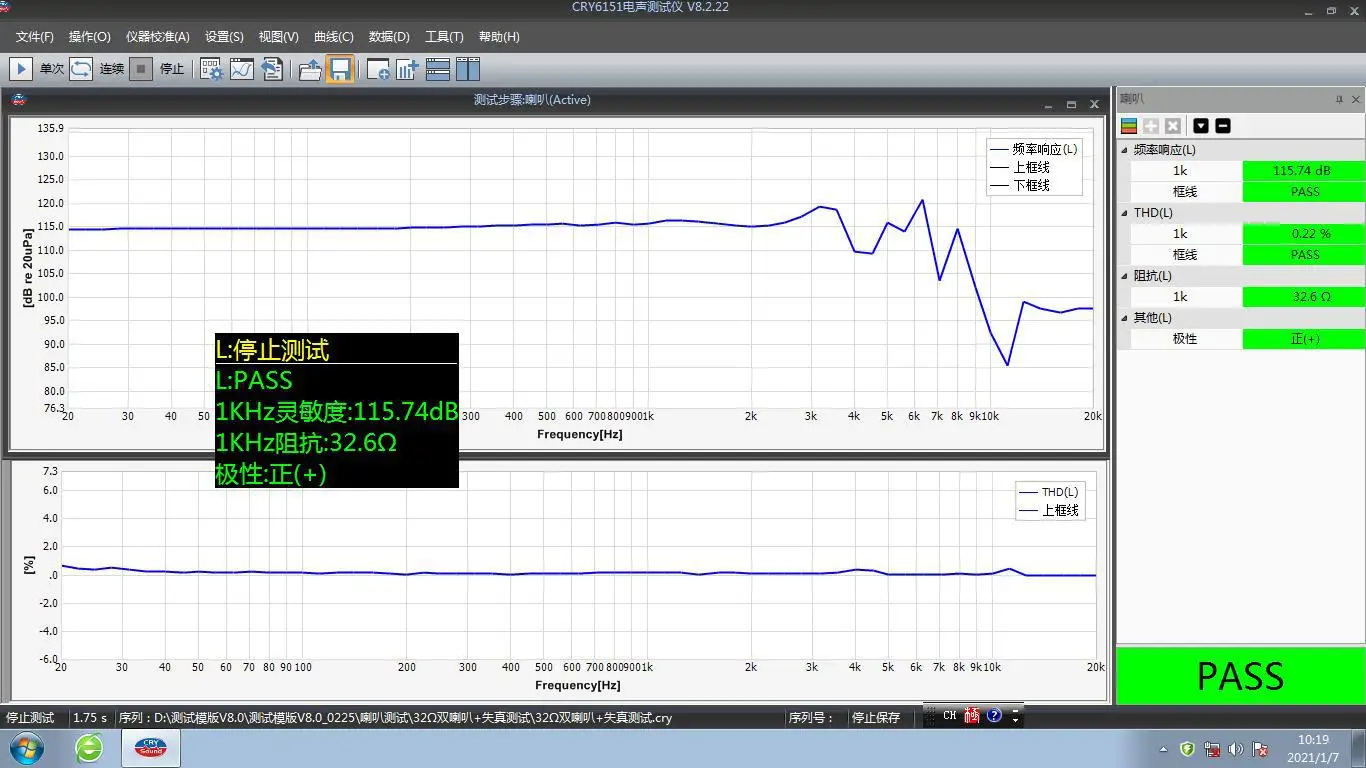Open the Windows Start menu
This screenshot has width=1366, height=768.
click(26, 748)
